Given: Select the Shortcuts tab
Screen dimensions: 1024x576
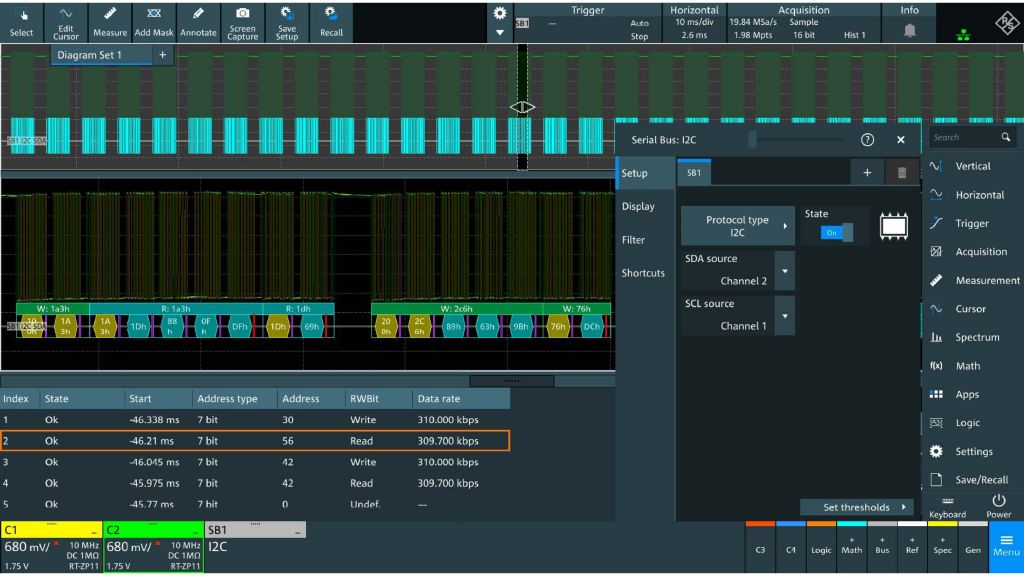Looking at the screenshot, I should (x=645, y=273).
